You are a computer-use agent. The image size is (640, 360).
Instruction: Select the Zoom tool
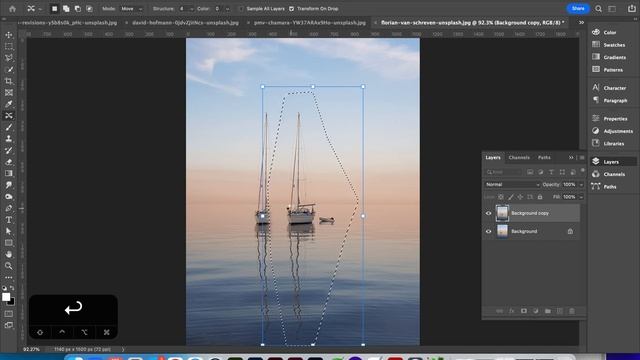point(9,266)
